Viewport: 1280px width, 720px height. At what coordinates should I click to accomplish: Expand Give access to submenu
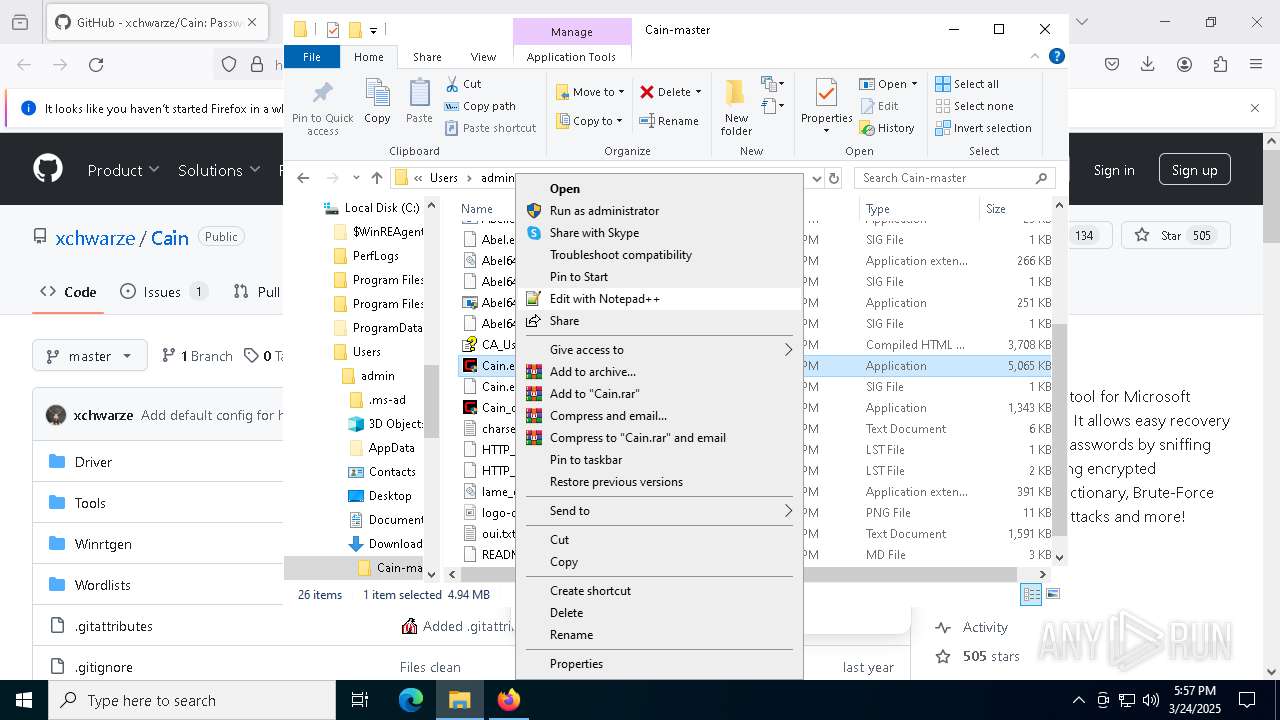point(659,350)
